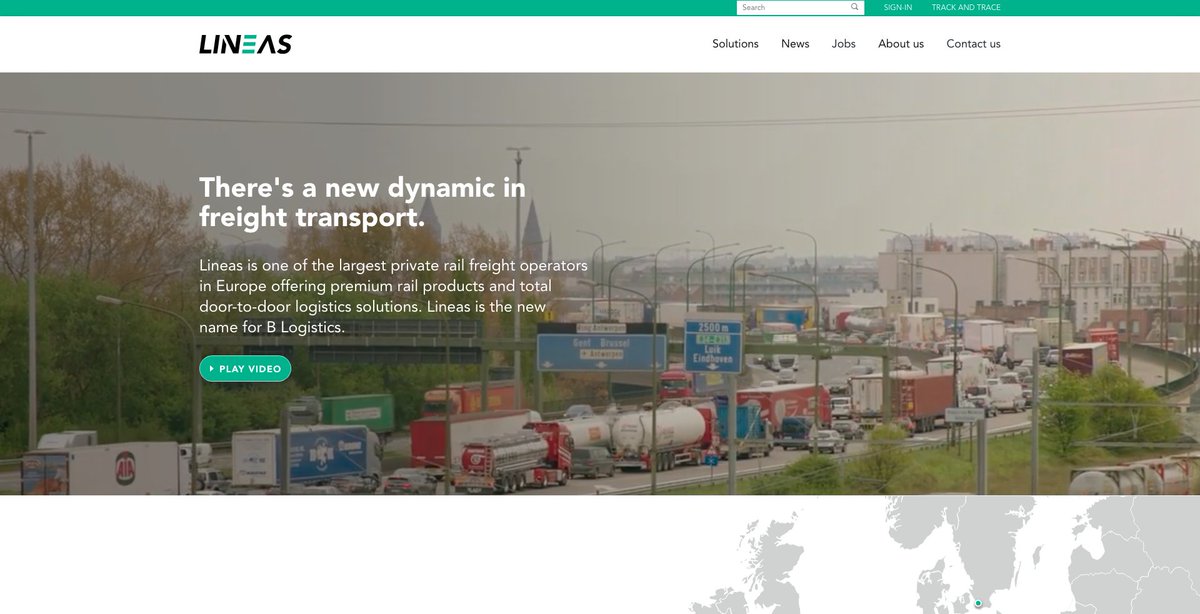Click headline "There's a new dynamic in freight transport."

click(362, 202)
